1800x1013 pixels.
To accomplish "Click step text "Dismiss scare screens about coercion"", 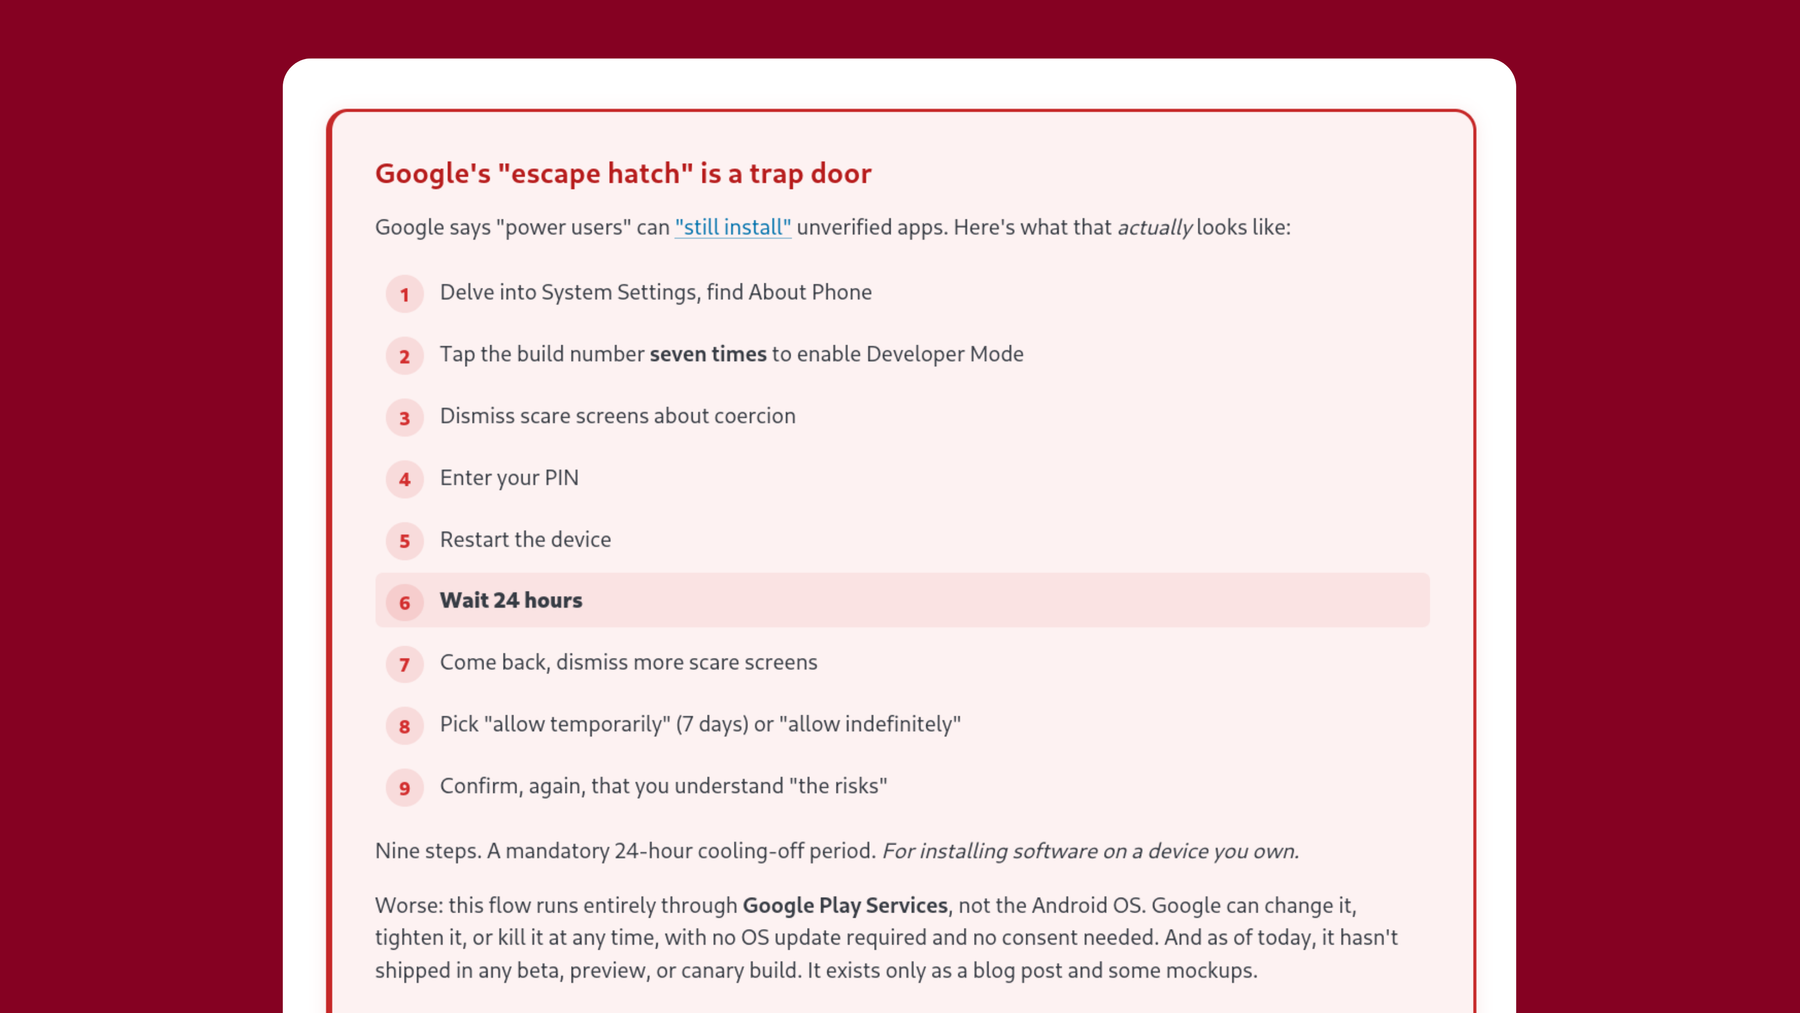I will [618, 416].
